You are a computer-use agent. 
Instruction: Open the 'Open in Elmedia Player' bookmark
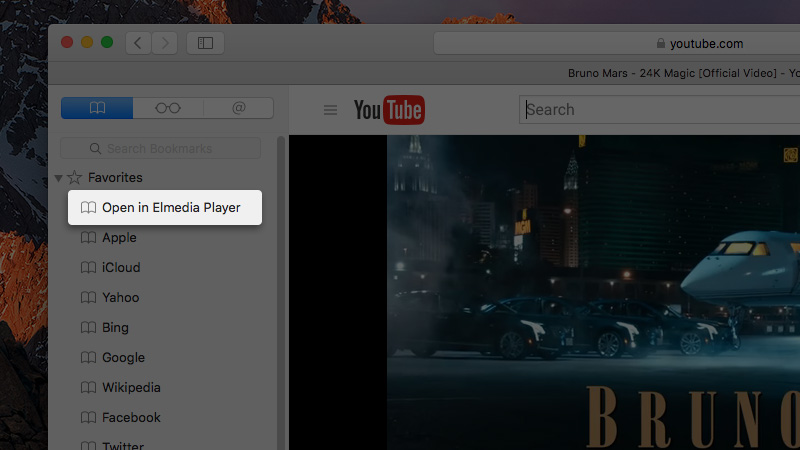click(165, 208)
